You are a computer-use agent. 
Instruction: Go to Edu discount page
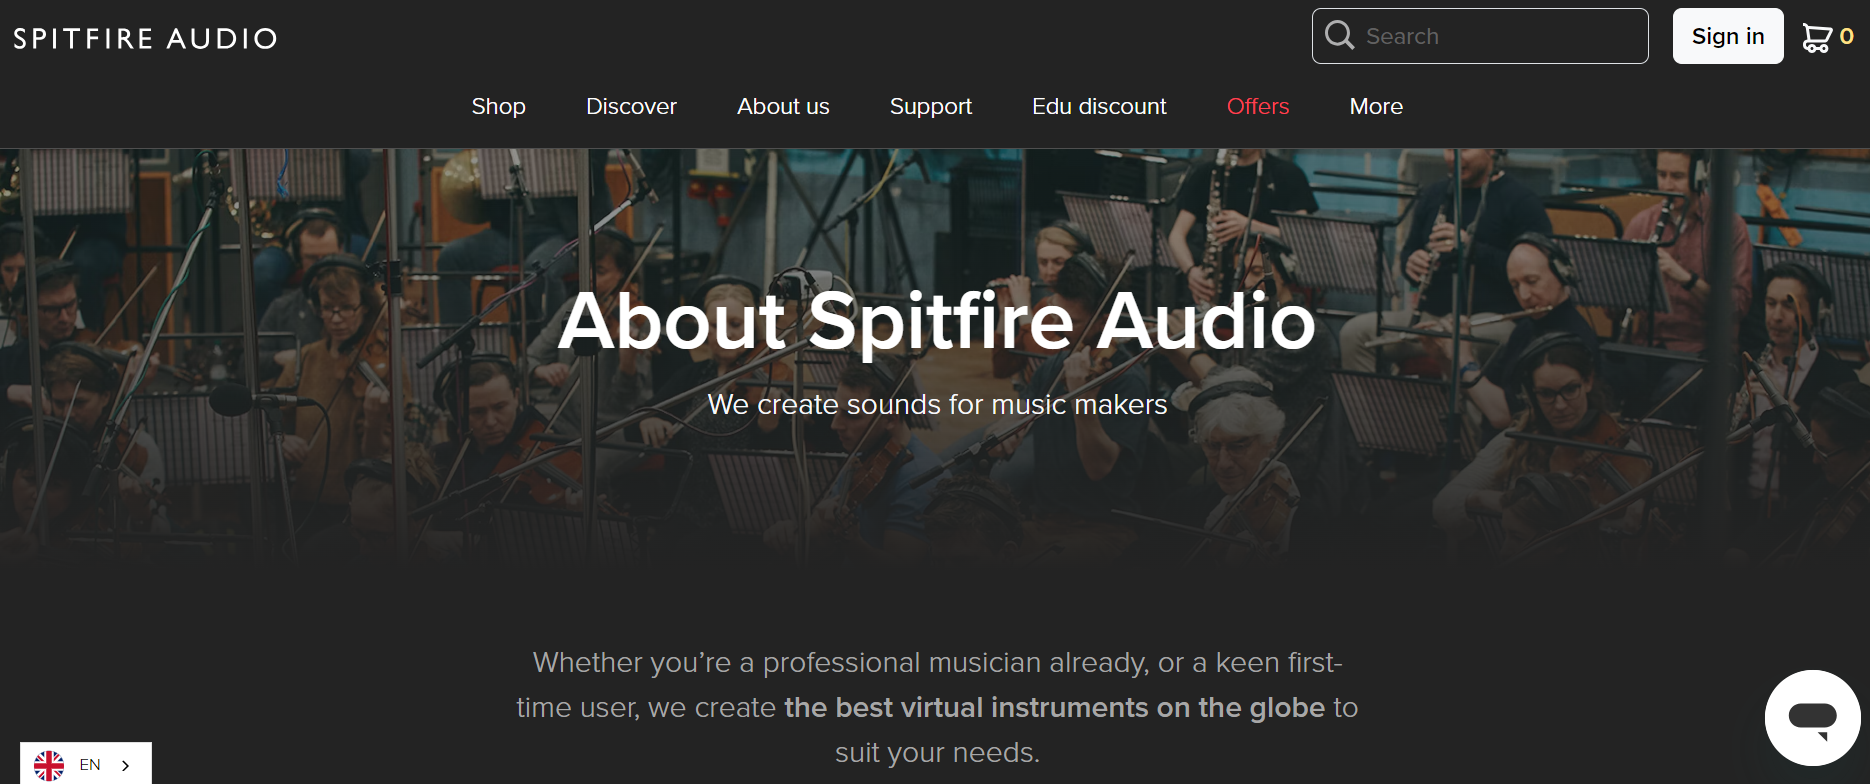point(1099,106)
